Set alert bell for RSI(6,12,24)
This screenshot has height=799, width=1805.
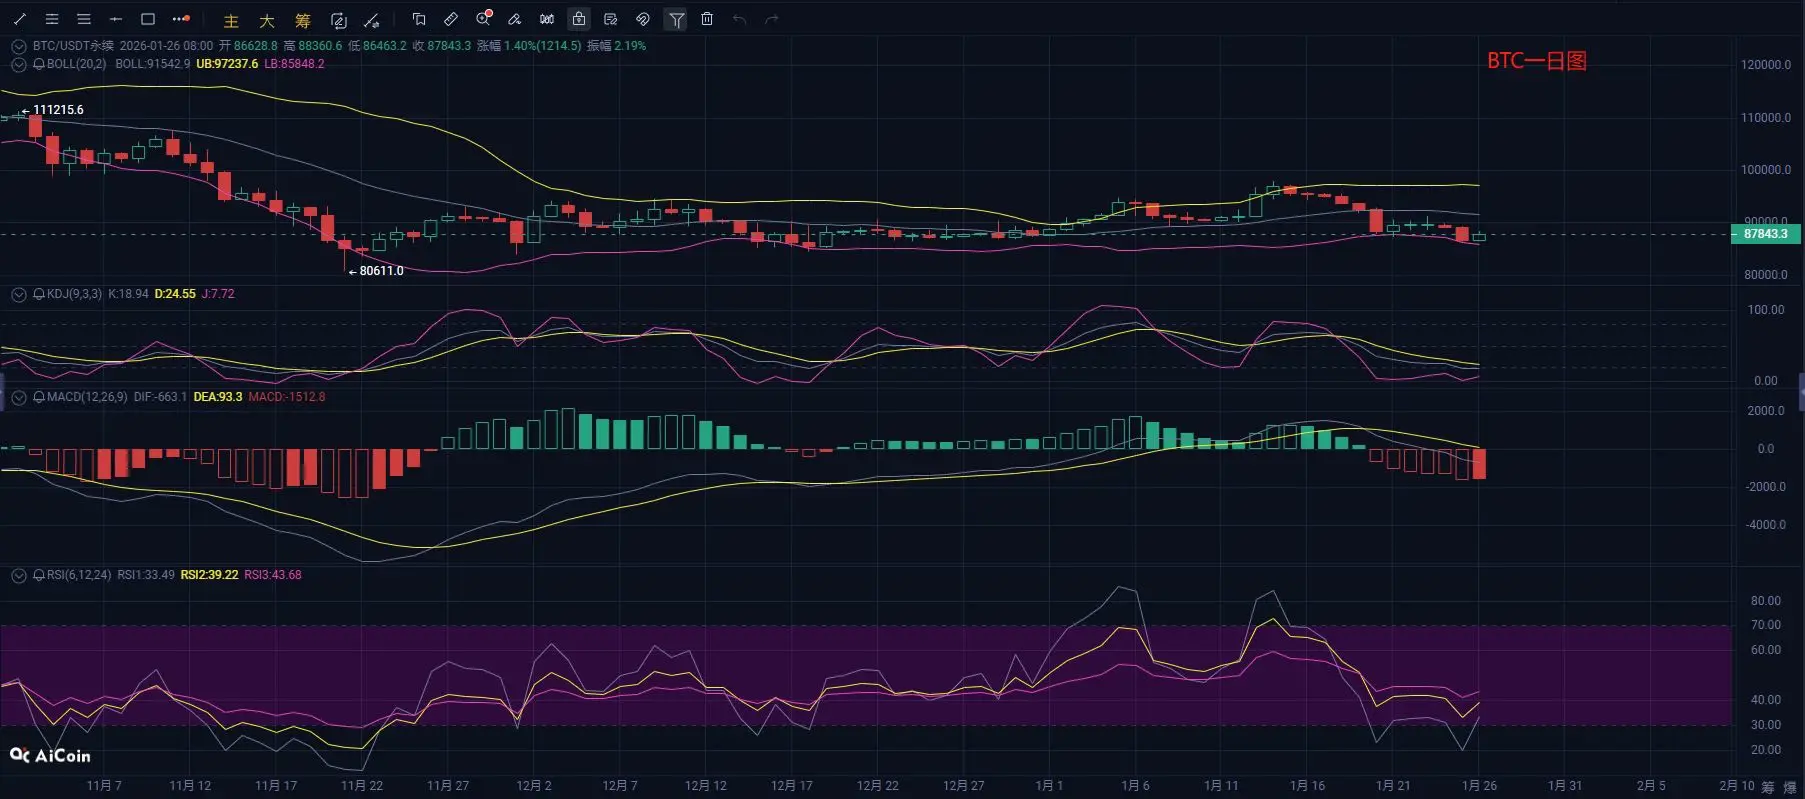pos(39,575)
